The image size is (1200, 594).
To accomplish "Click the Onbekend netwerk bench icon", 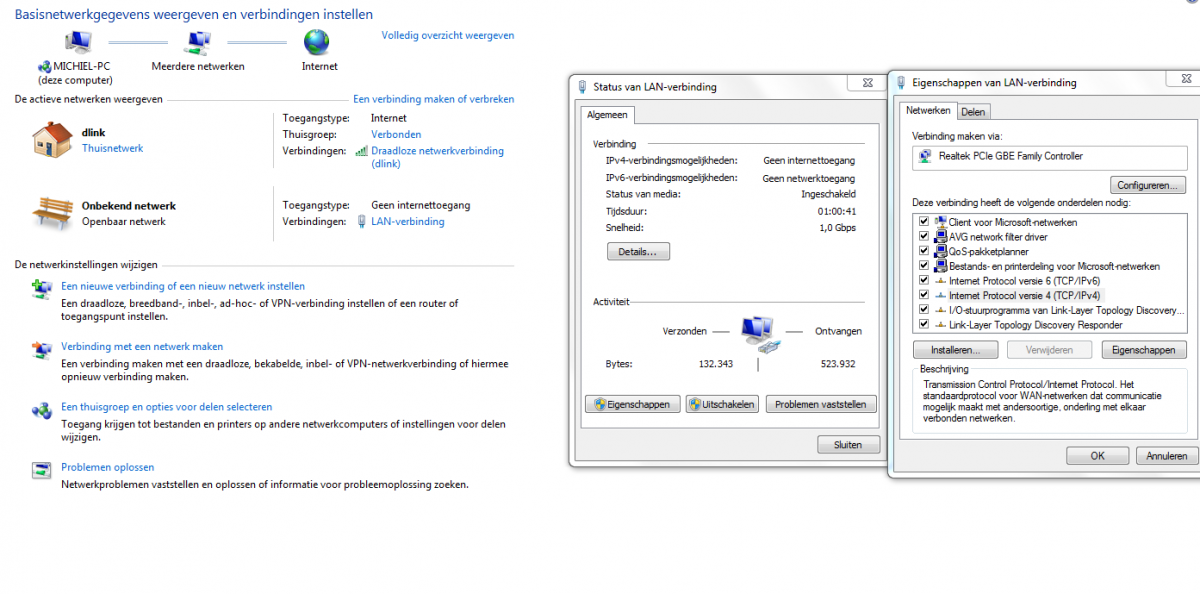I will 52,213.
